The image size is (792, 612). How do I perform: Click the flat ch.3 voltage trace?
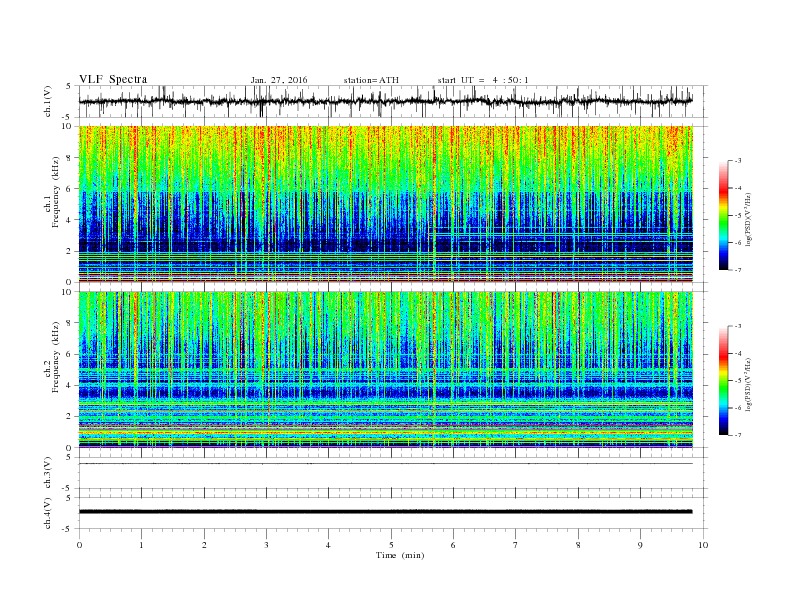(x=385, y=463)
